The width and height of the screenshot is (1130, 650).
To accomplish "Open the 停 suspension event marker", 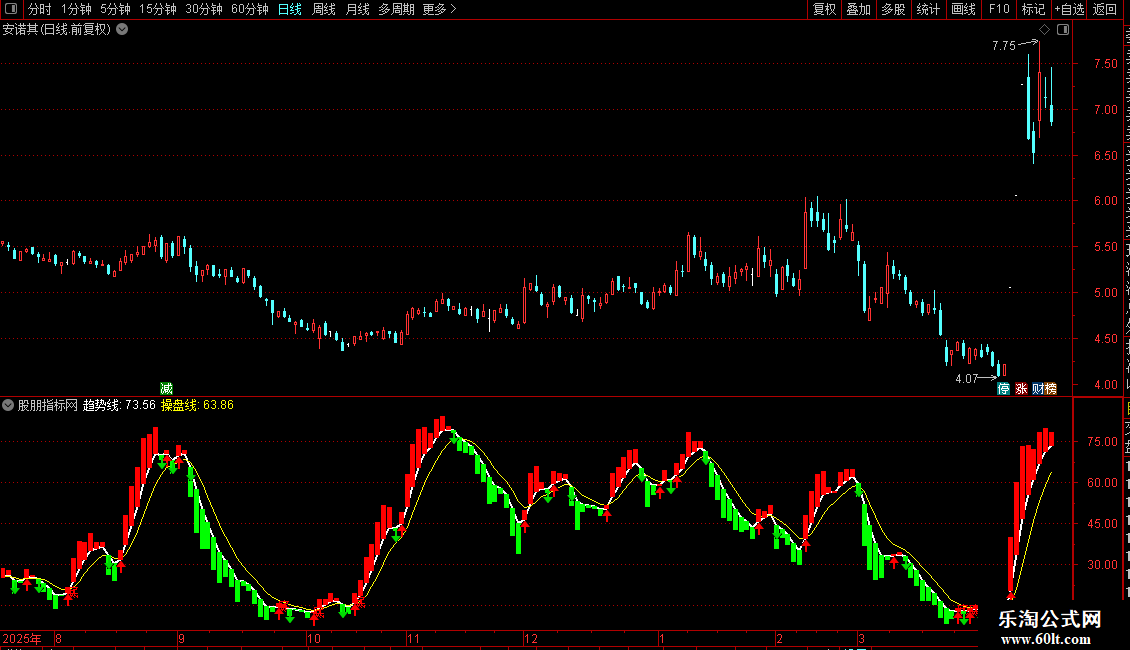I will point(1003,389).
